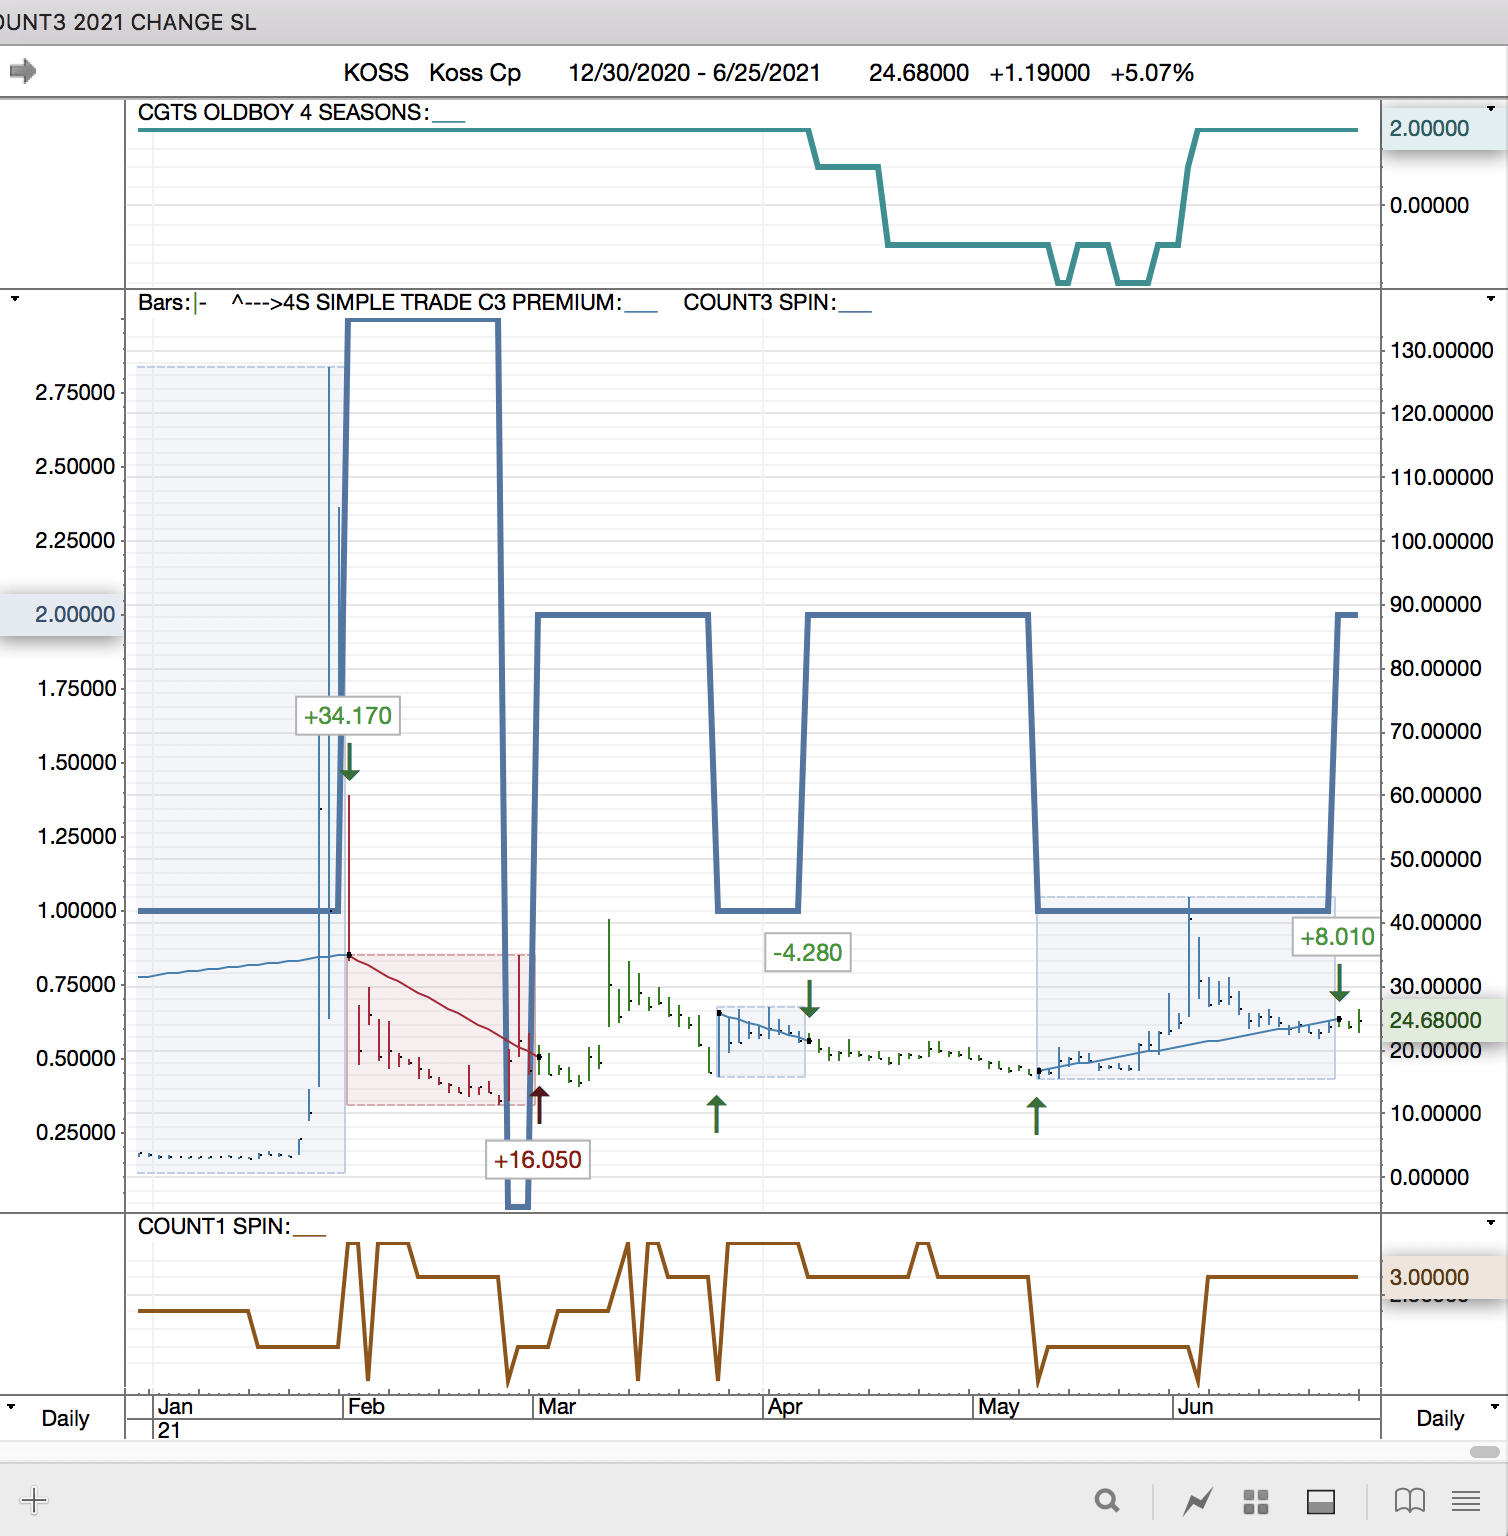
Task: Open the magnifying glass search tool
Action: tap(1106, 1500)
